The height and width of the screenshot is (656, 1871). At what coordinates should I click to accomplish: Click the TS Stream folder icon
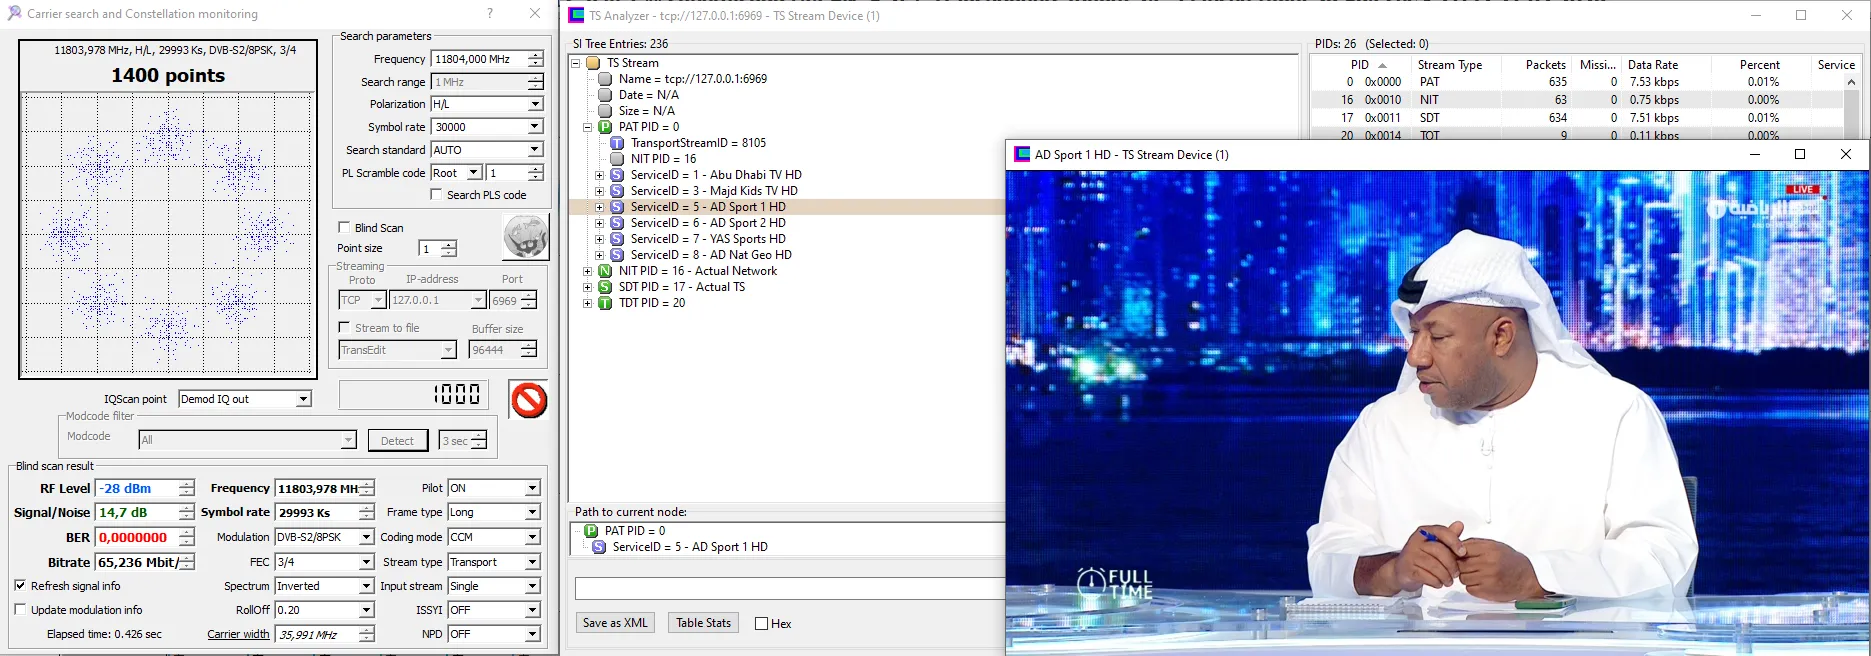click(x=593, y=63)
